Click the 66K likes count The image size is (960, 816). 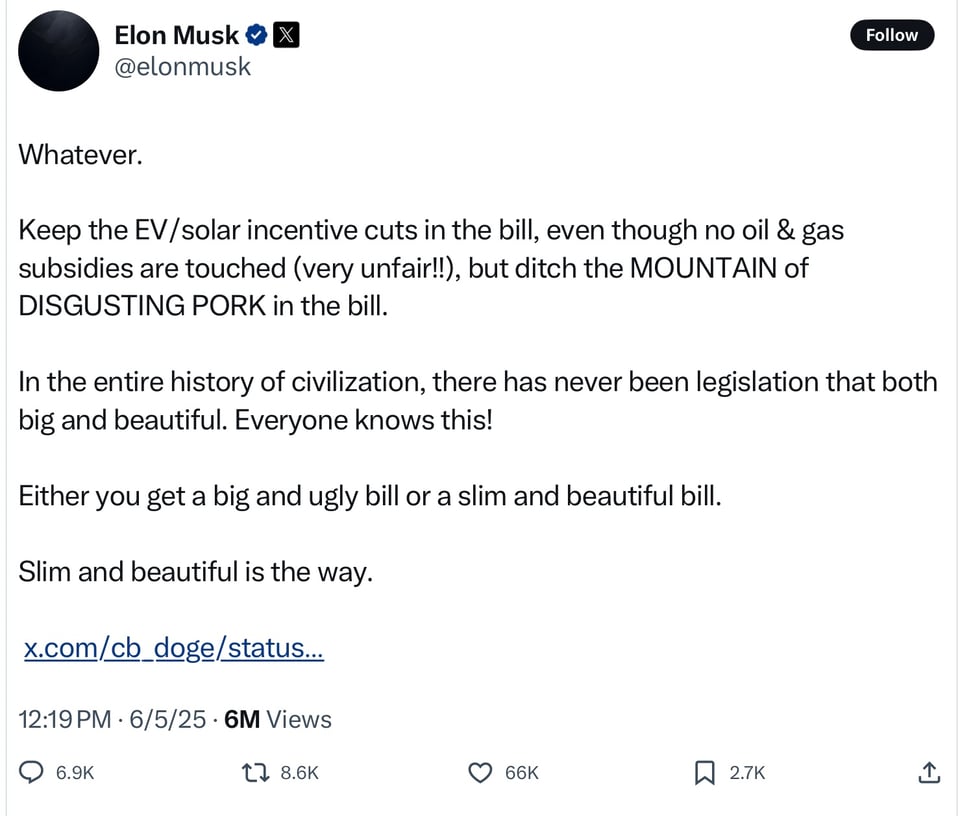point(522,772)
